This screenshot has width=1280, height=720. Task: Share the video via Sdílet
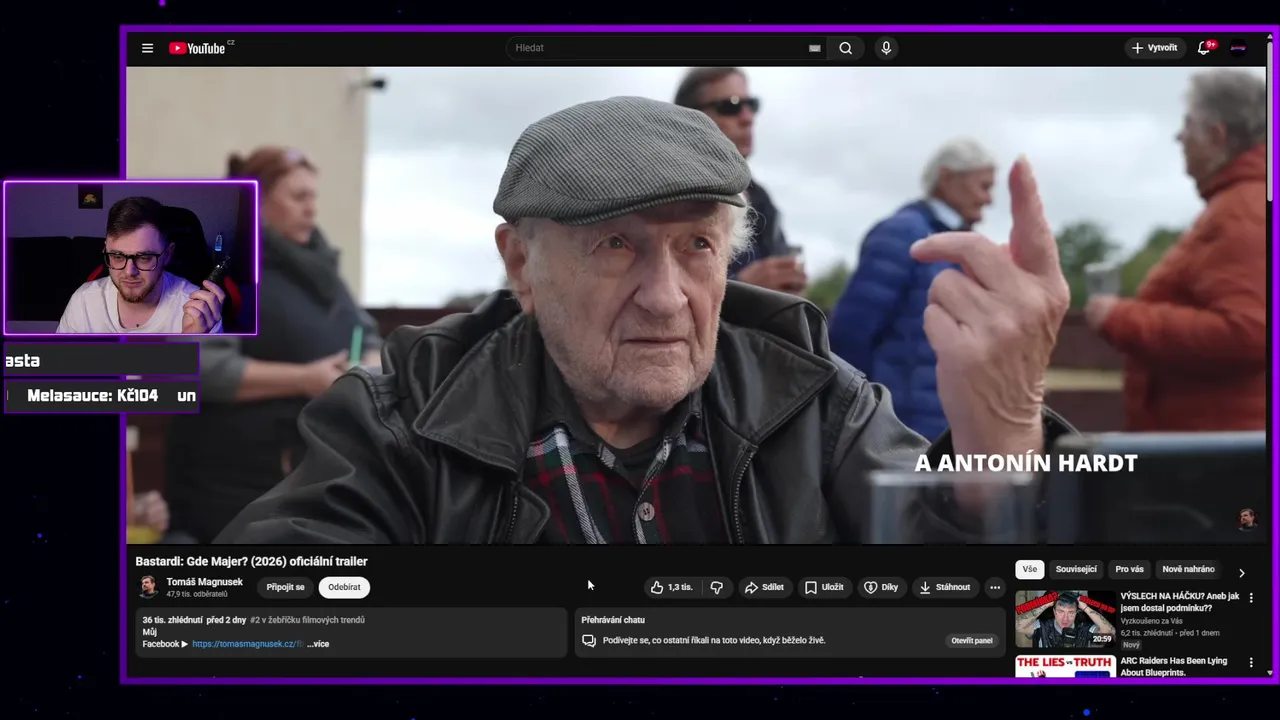[764, 587]
